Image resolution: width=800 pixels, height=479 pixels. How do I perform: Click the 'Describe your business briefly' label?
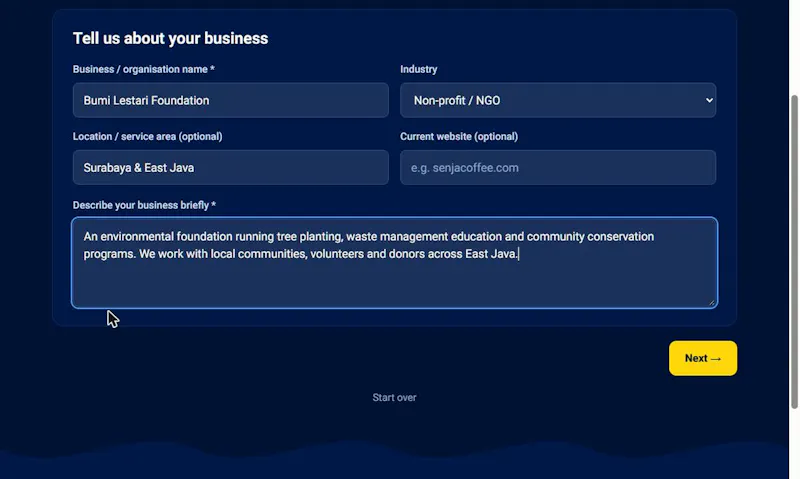point(144,205)
